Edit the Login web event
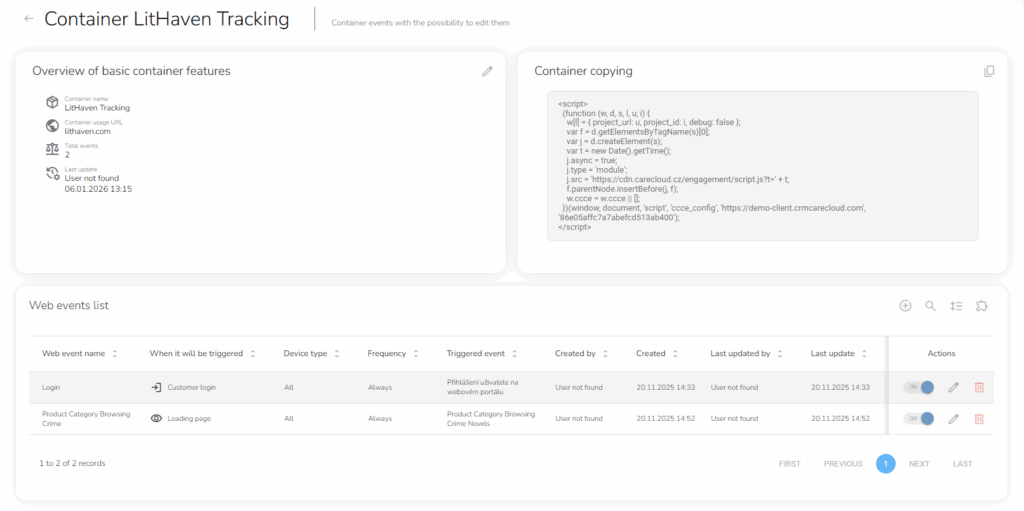The image size is (1024, 511). pos(953,388)
